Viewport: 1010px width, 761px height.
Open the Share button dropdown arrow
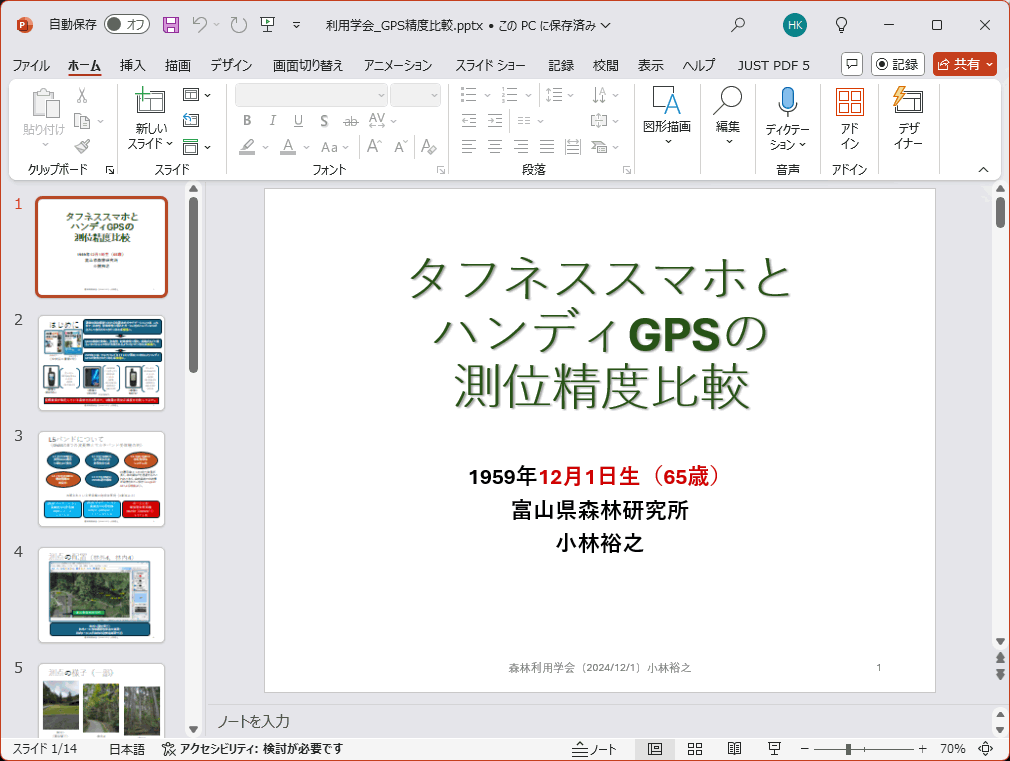(x=989, y=64)
